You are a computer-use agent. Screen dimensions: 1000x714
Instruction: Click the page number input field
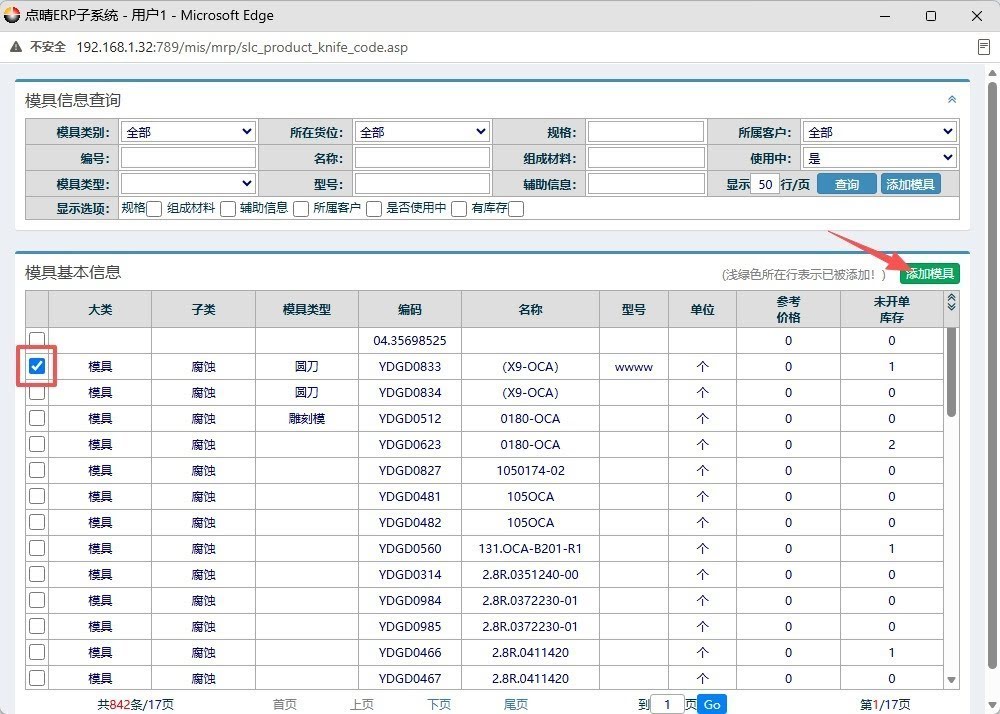[x=667, y=704]
